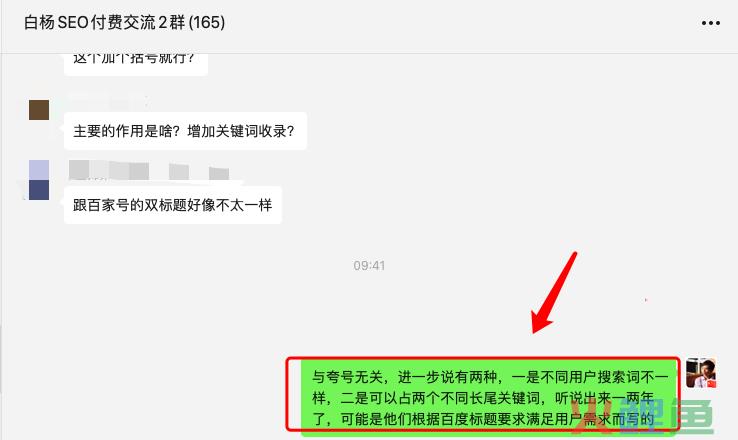Click the brown avatar of the sender
738x440 pixels.
click(39, 110)
